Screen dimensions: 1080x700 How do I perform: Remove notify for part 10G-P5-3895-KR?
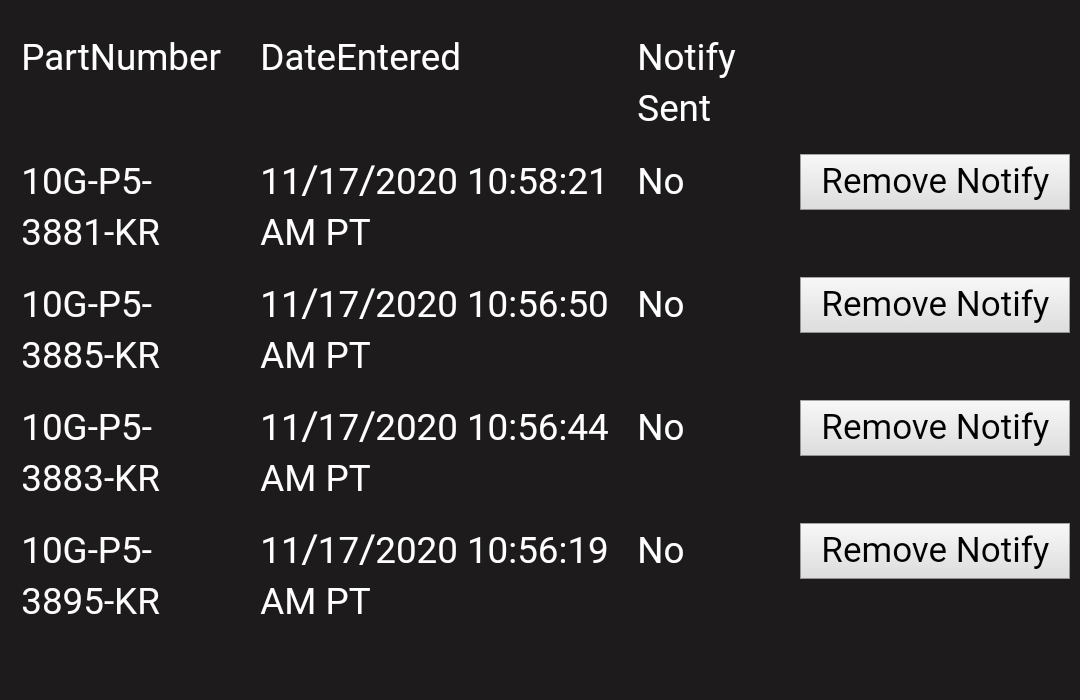tap(934, 551)
